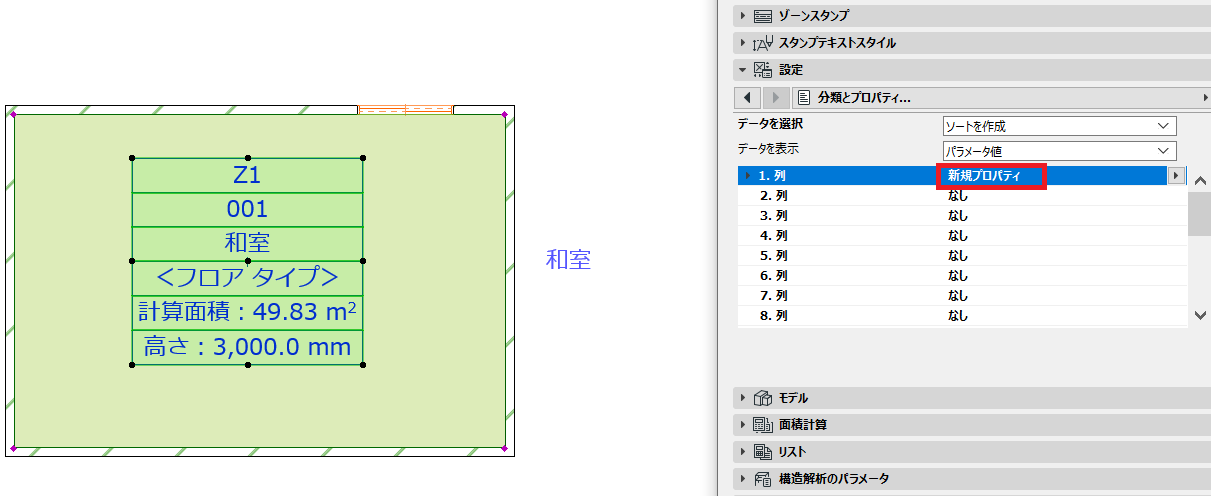Click the 面積計算 icon
1211x496 pixels.
point(763,425)
